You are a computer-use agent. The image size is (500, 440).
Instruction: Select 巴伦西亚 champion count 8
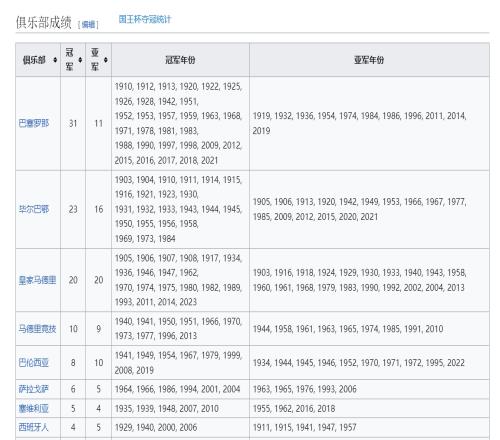pos(73,363)
